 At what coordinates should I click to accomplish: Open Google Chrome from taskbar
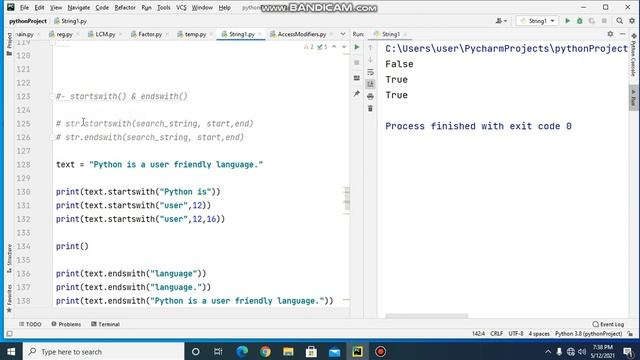click(x=265, y=351)
